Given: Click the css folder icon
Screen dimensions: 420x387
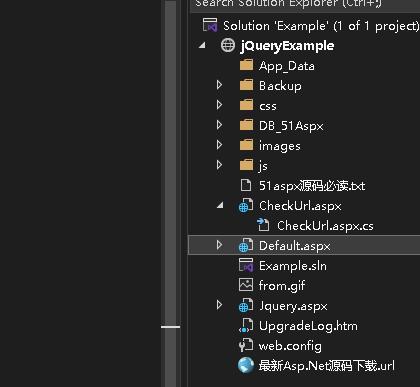Looking at the screenshot, I should (x=247, y=105).
